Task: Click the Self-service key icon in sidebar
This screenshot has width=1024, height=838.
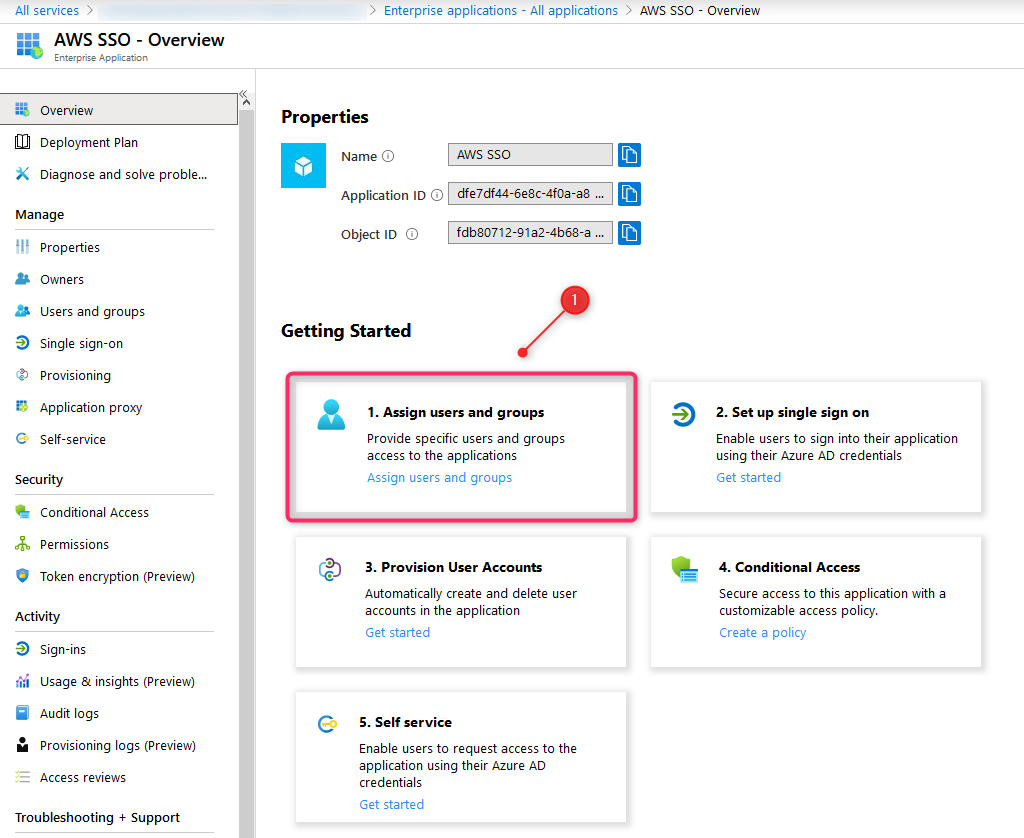Action: coord(22,438)
